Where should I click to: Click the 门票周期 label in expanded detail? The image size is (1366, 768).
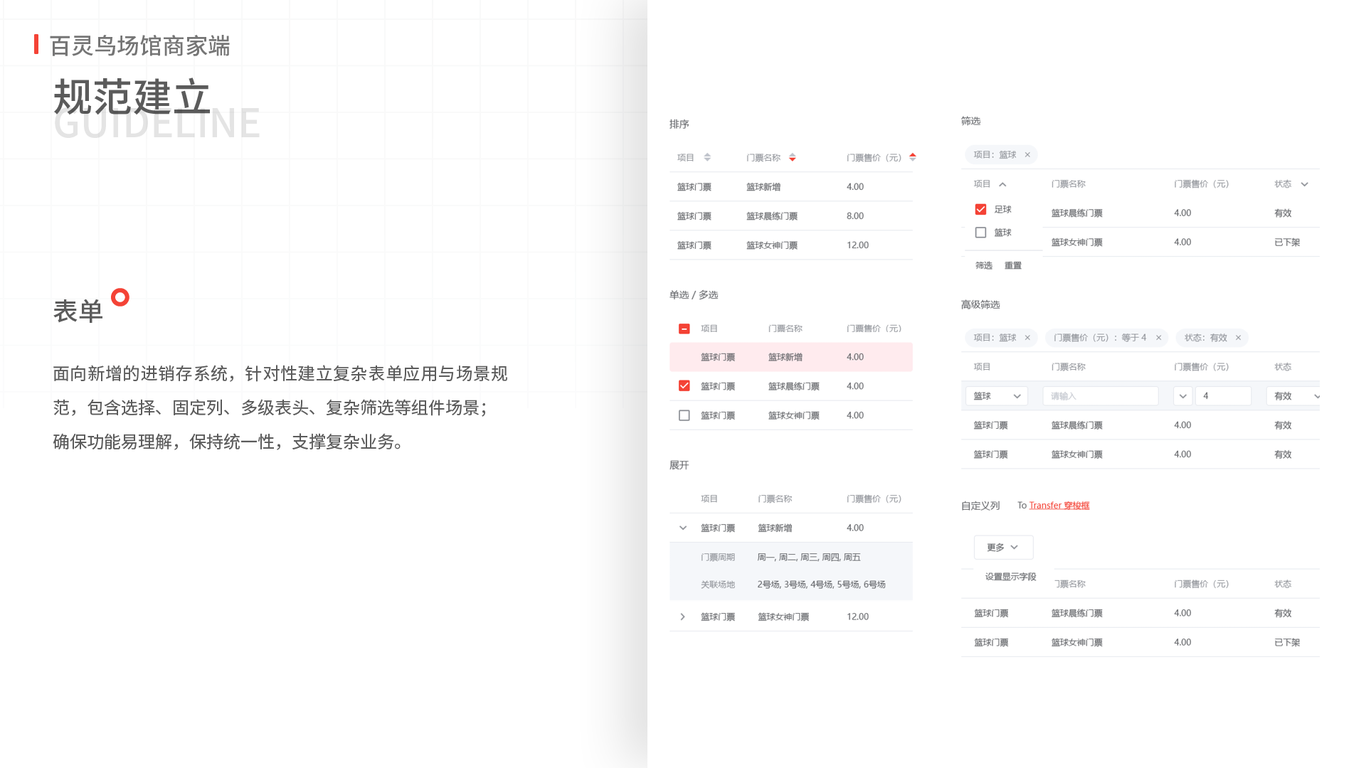click(718, 558)
